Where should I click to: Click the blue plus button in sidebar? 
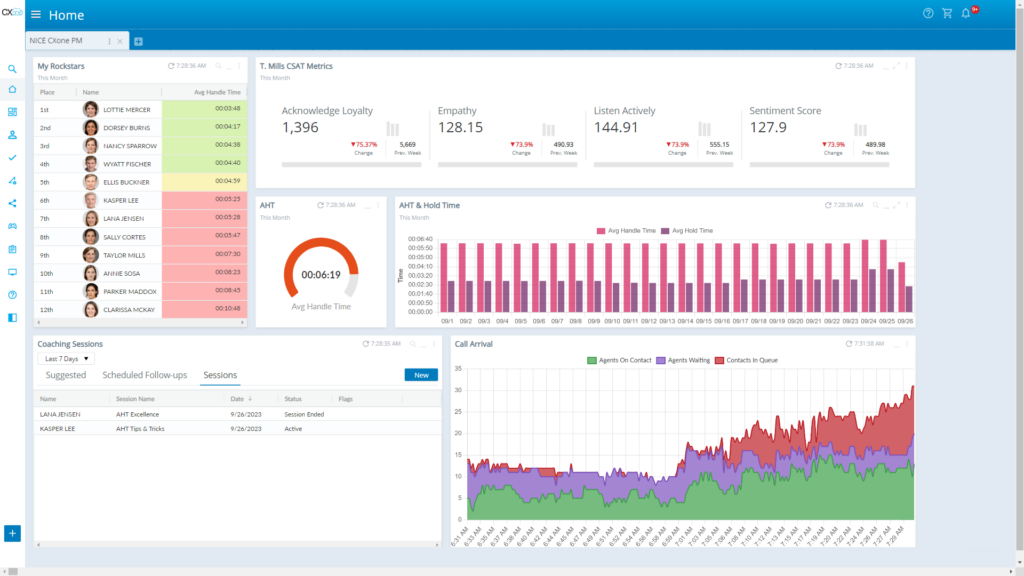(12, 533)
